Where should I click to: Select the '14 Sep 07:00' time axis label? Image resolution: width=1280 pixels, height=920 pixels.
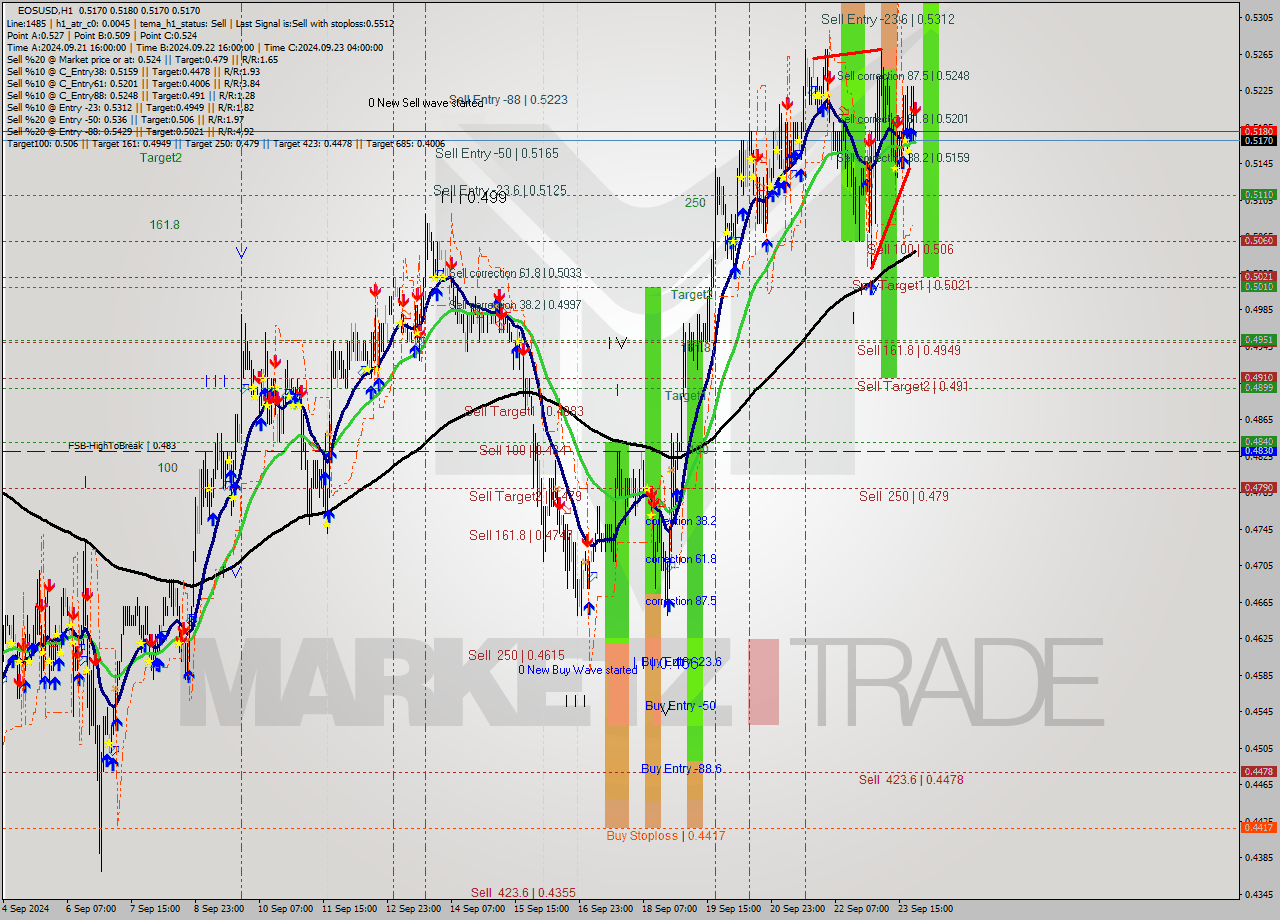pyautogui.click(x=477, y=909)
